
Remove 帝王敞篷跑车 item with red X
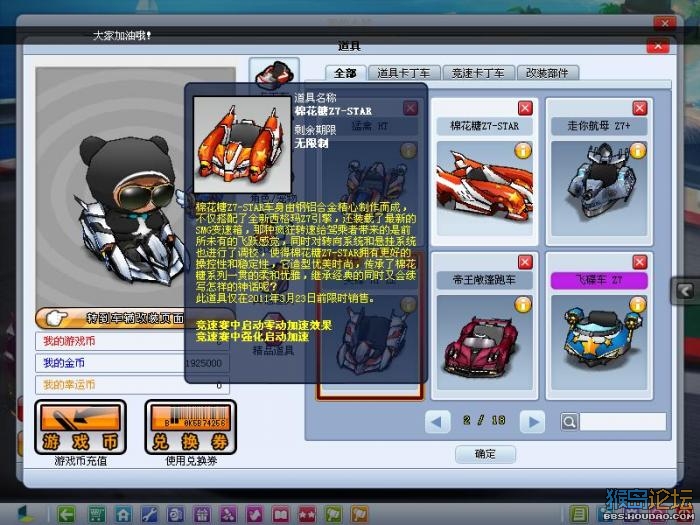525,262
